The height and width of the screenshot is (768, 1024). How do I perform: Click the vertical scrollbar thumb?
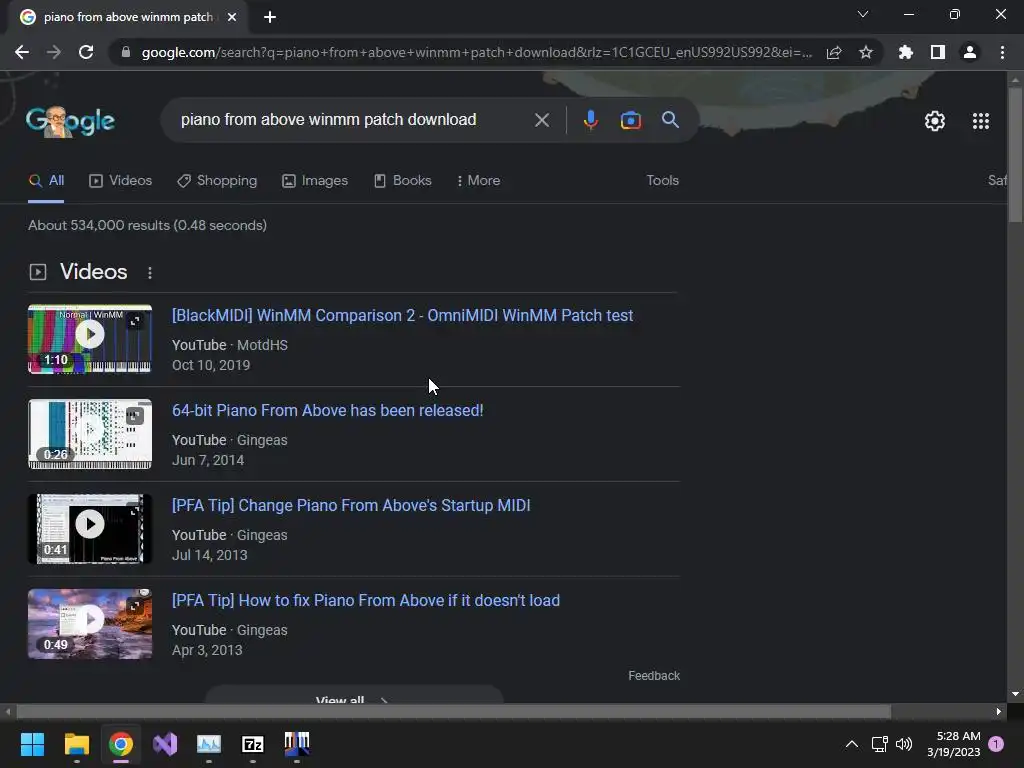pos(1015,155)
